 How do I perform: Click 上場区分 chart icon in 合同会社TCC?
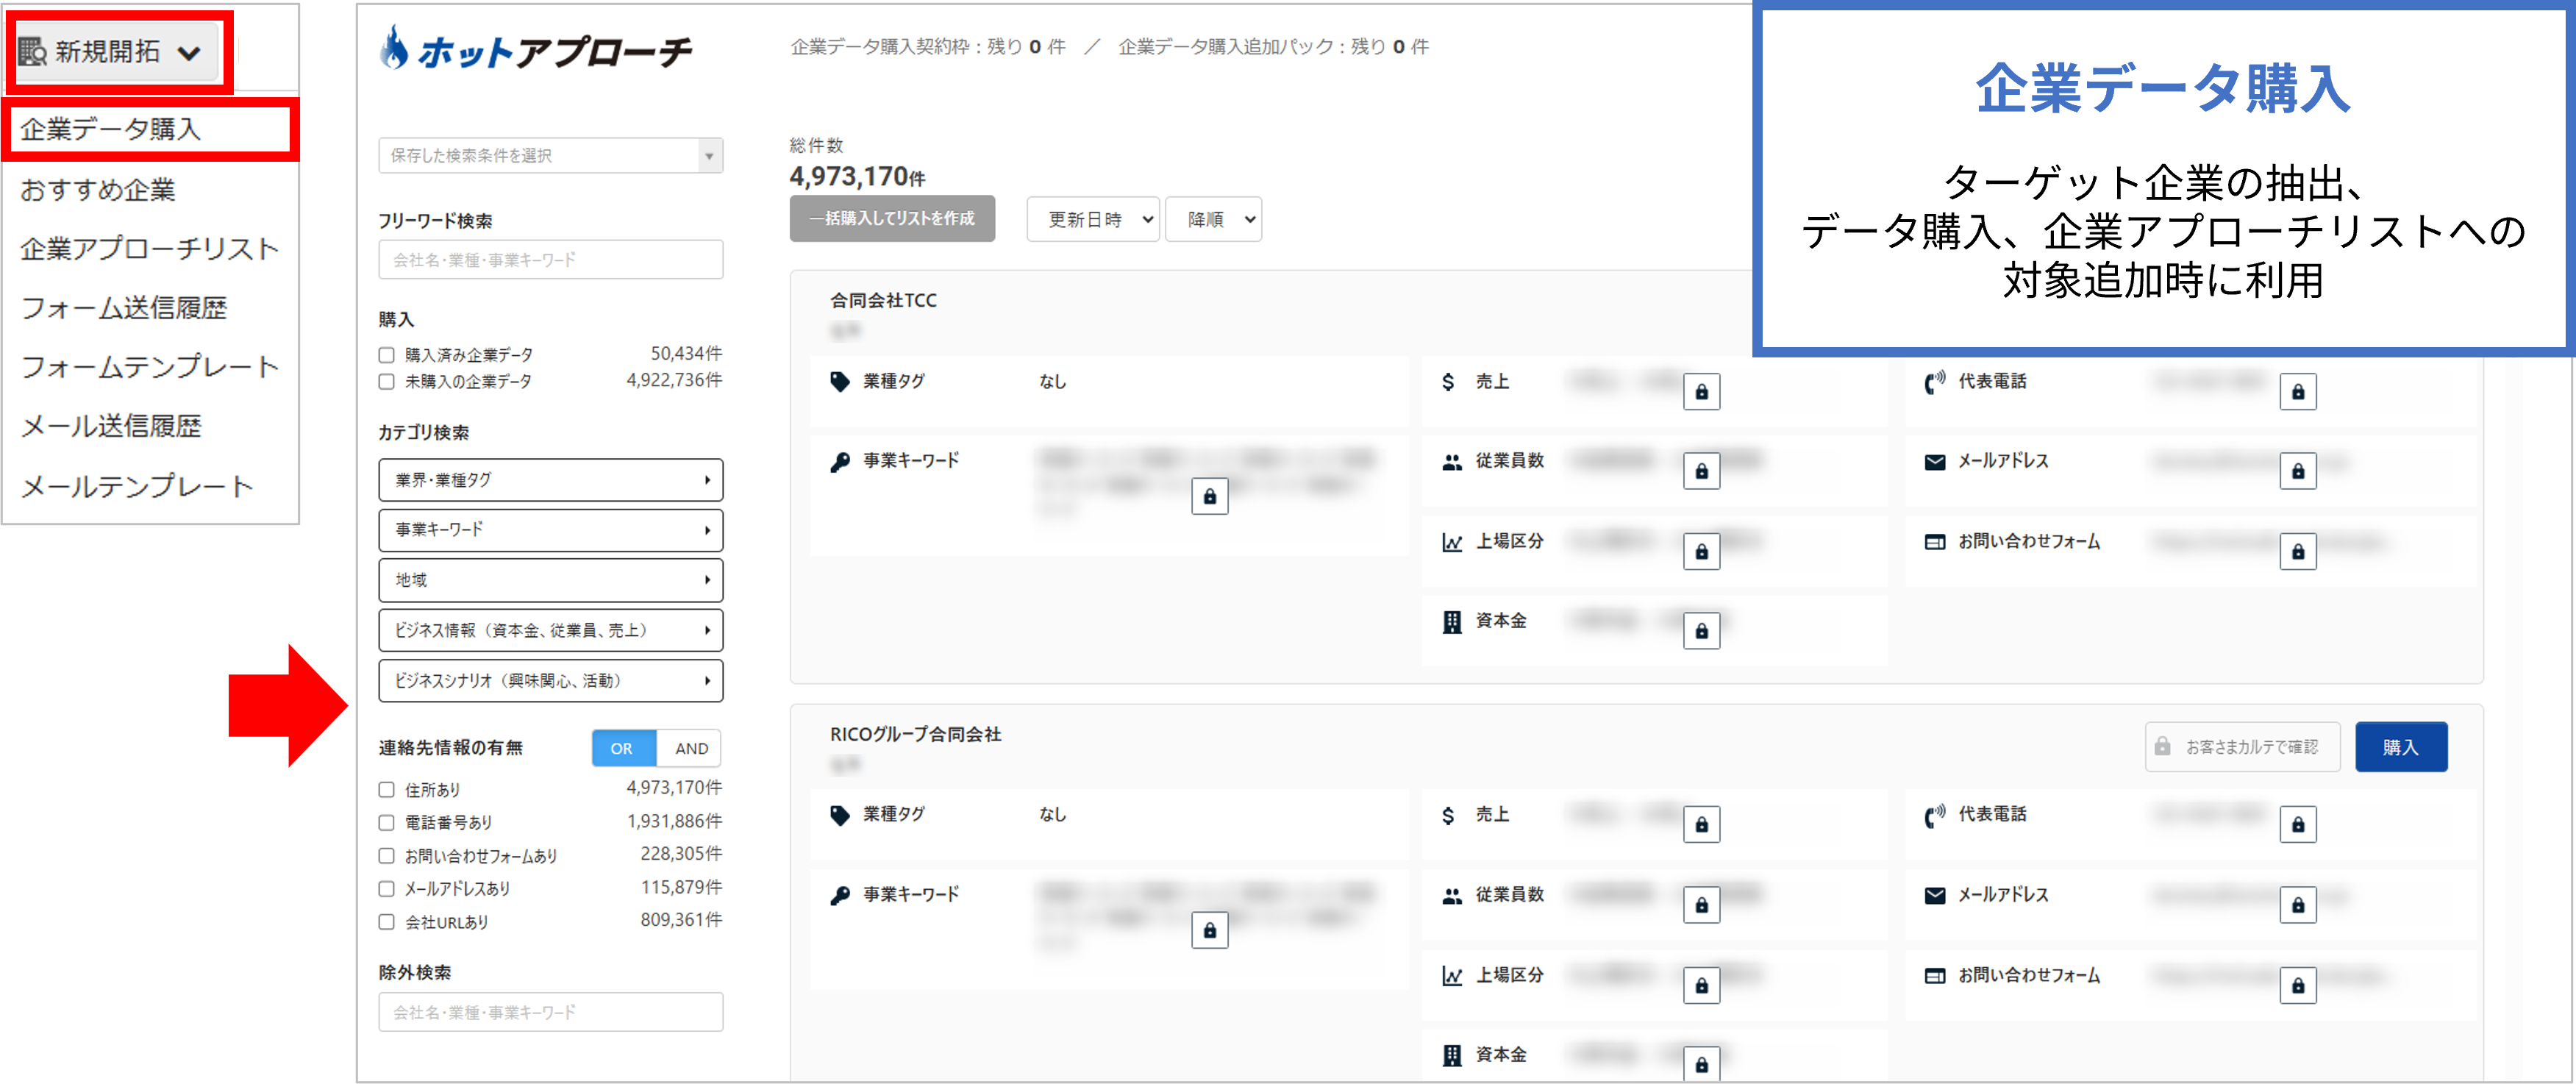click(x=1452, y=542)
